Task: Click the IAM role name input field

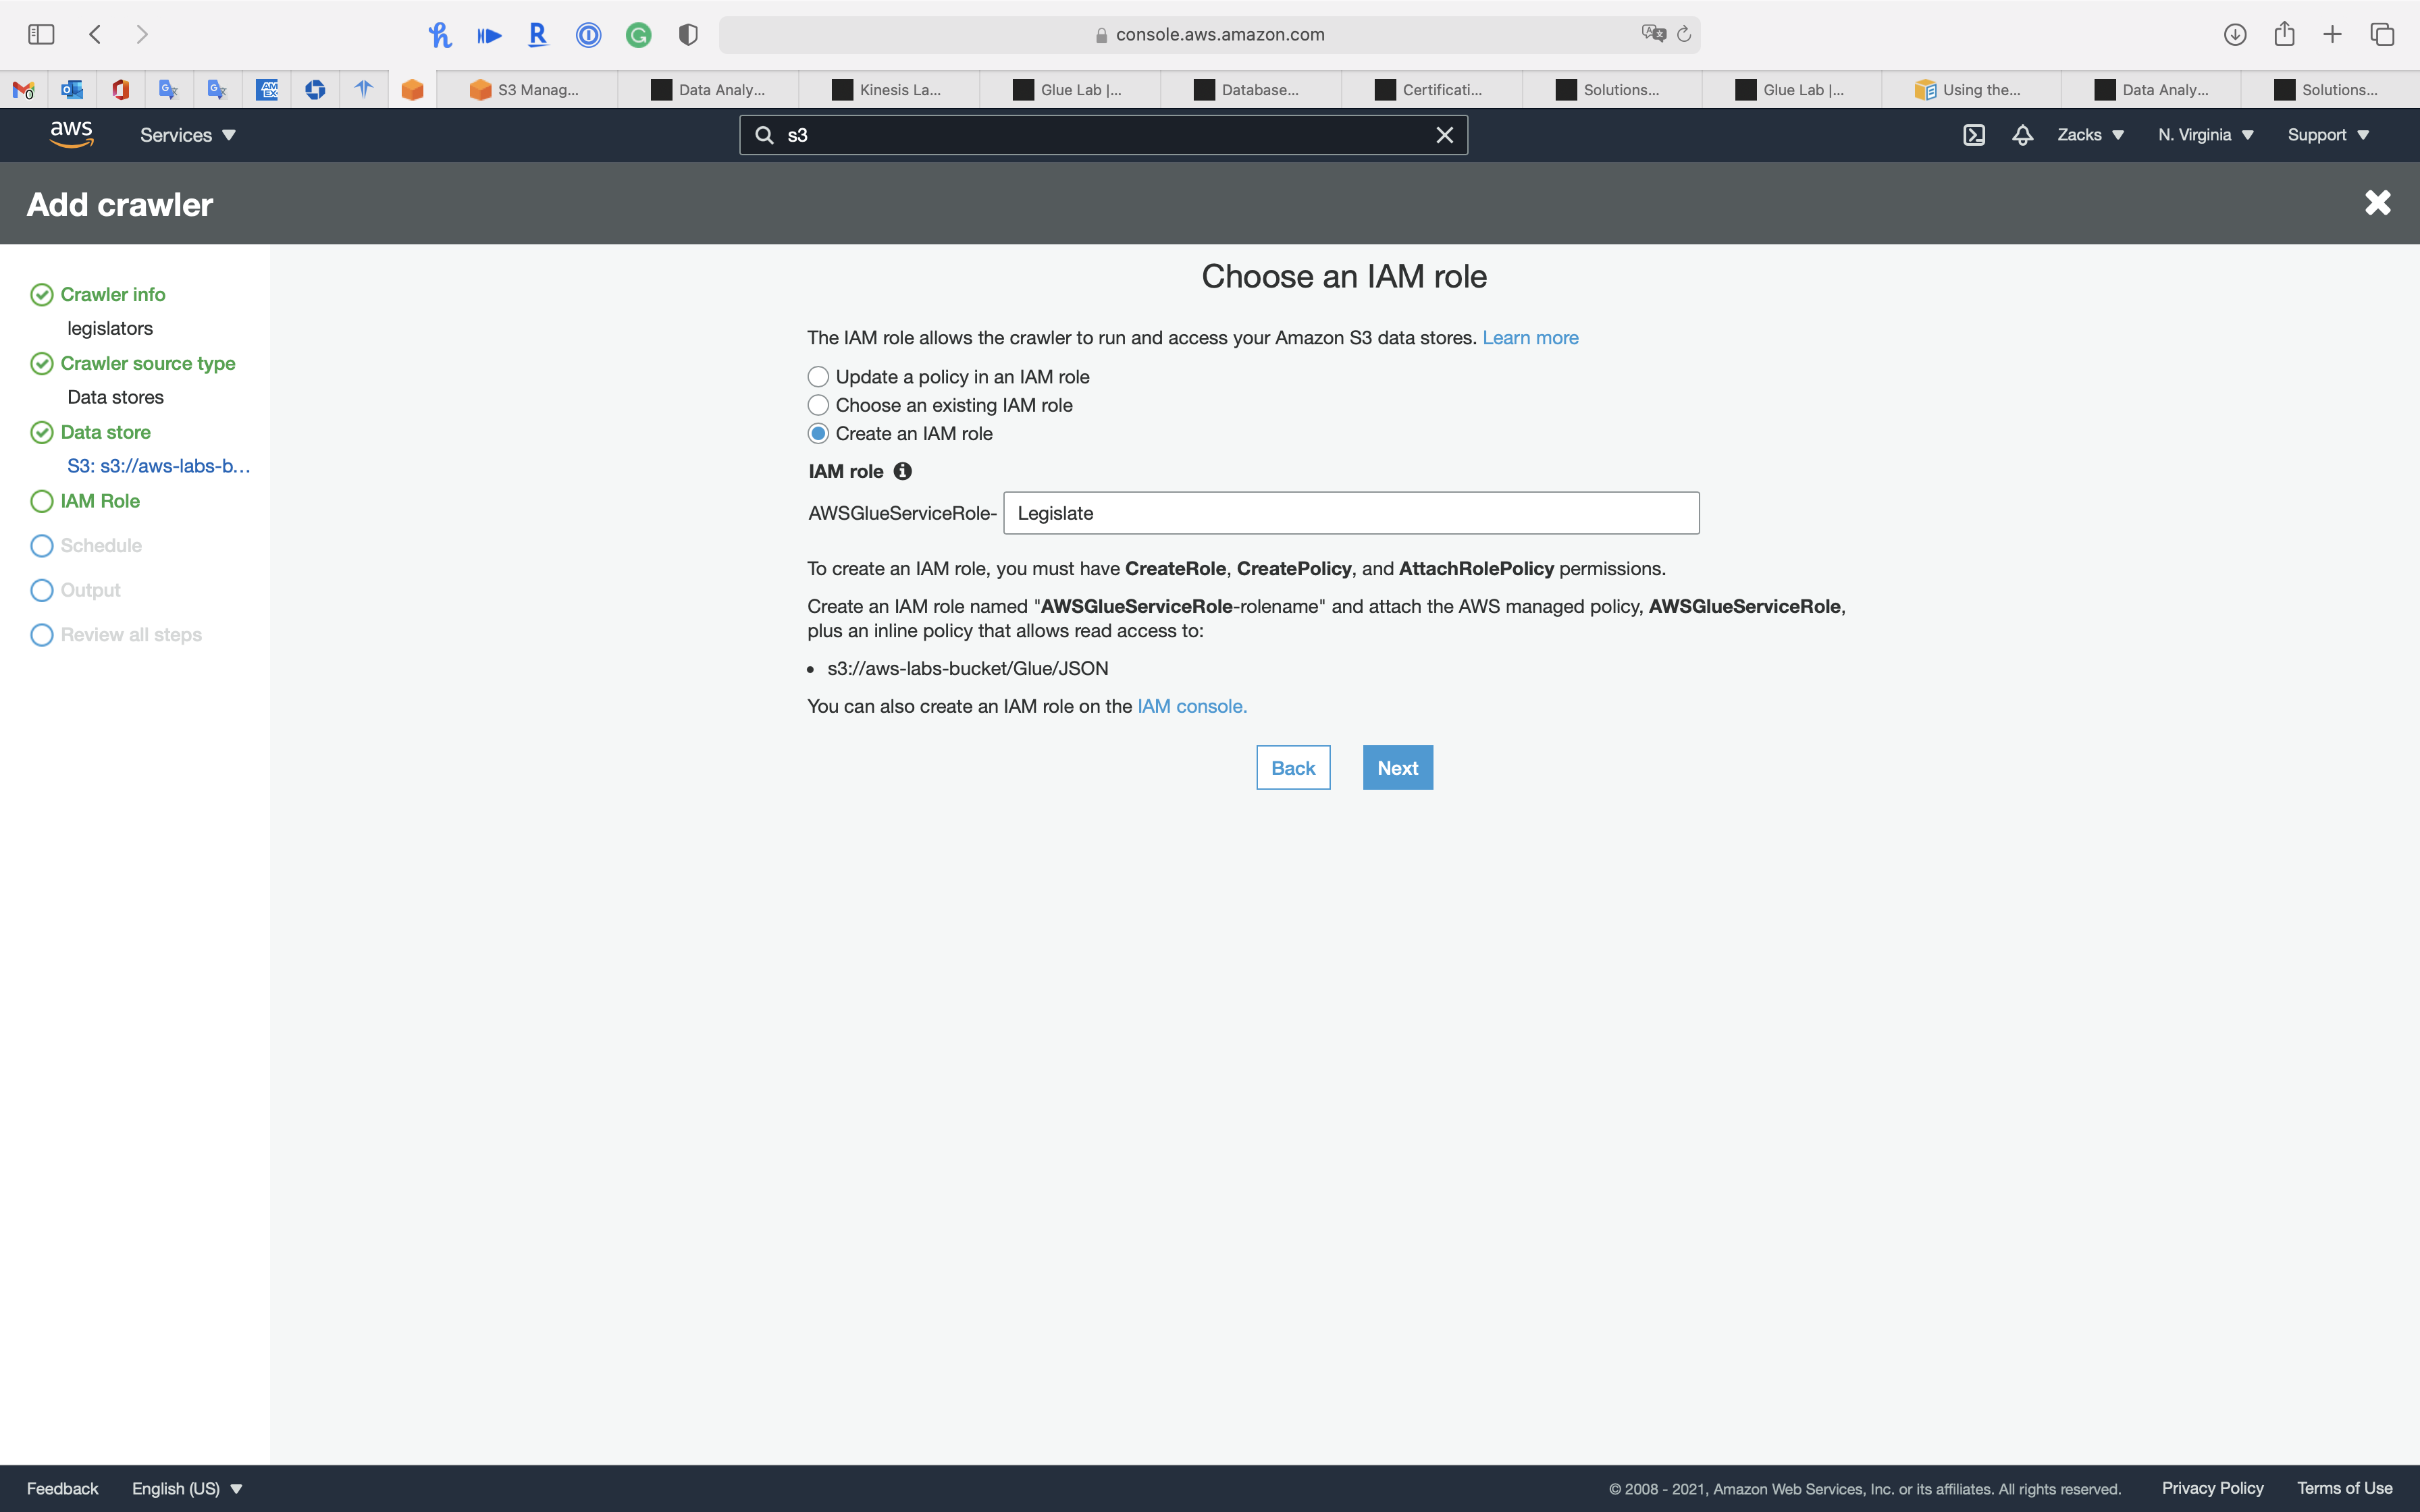Action: [x=1350, y=513]
